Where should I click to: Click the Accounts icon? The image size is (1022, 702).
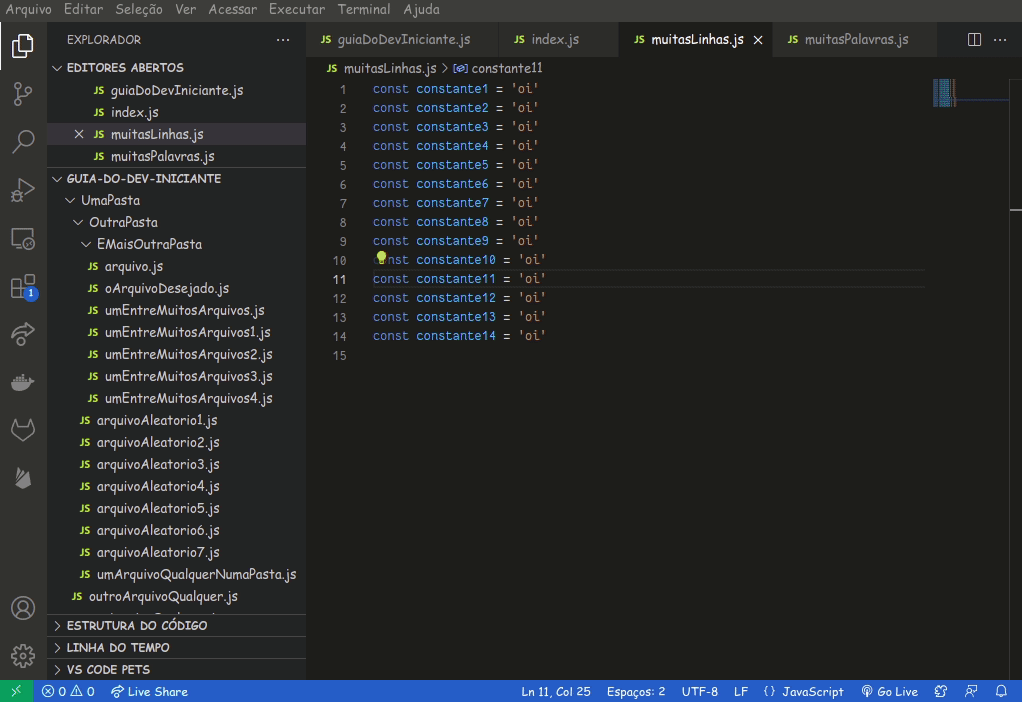click(23, 608)
